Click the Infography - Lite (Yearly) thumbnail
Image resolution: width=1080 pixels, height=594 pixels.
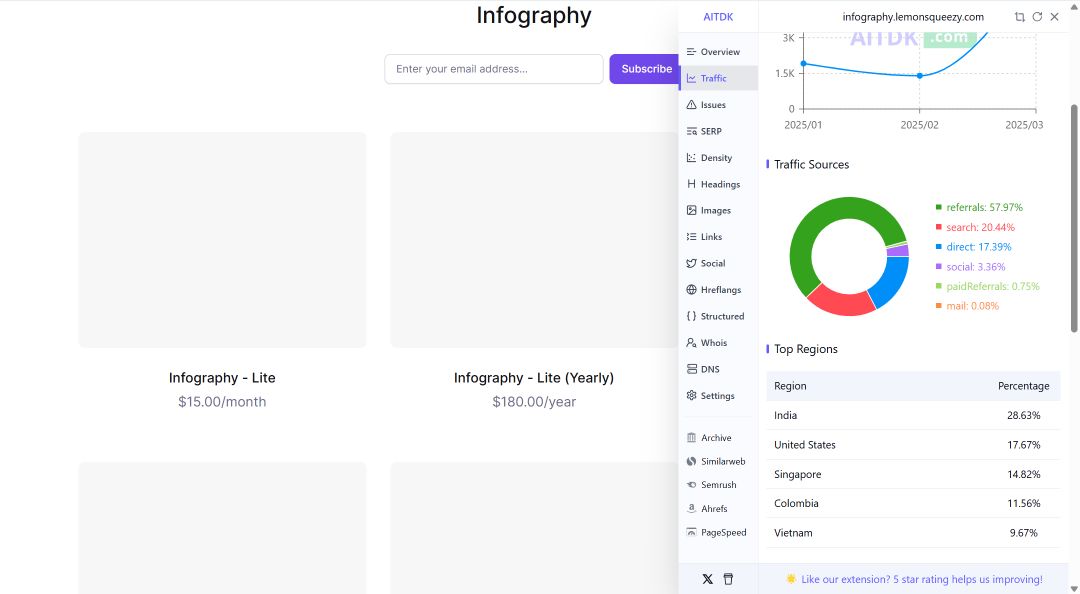pyautogui.click(x=534, y=240)
